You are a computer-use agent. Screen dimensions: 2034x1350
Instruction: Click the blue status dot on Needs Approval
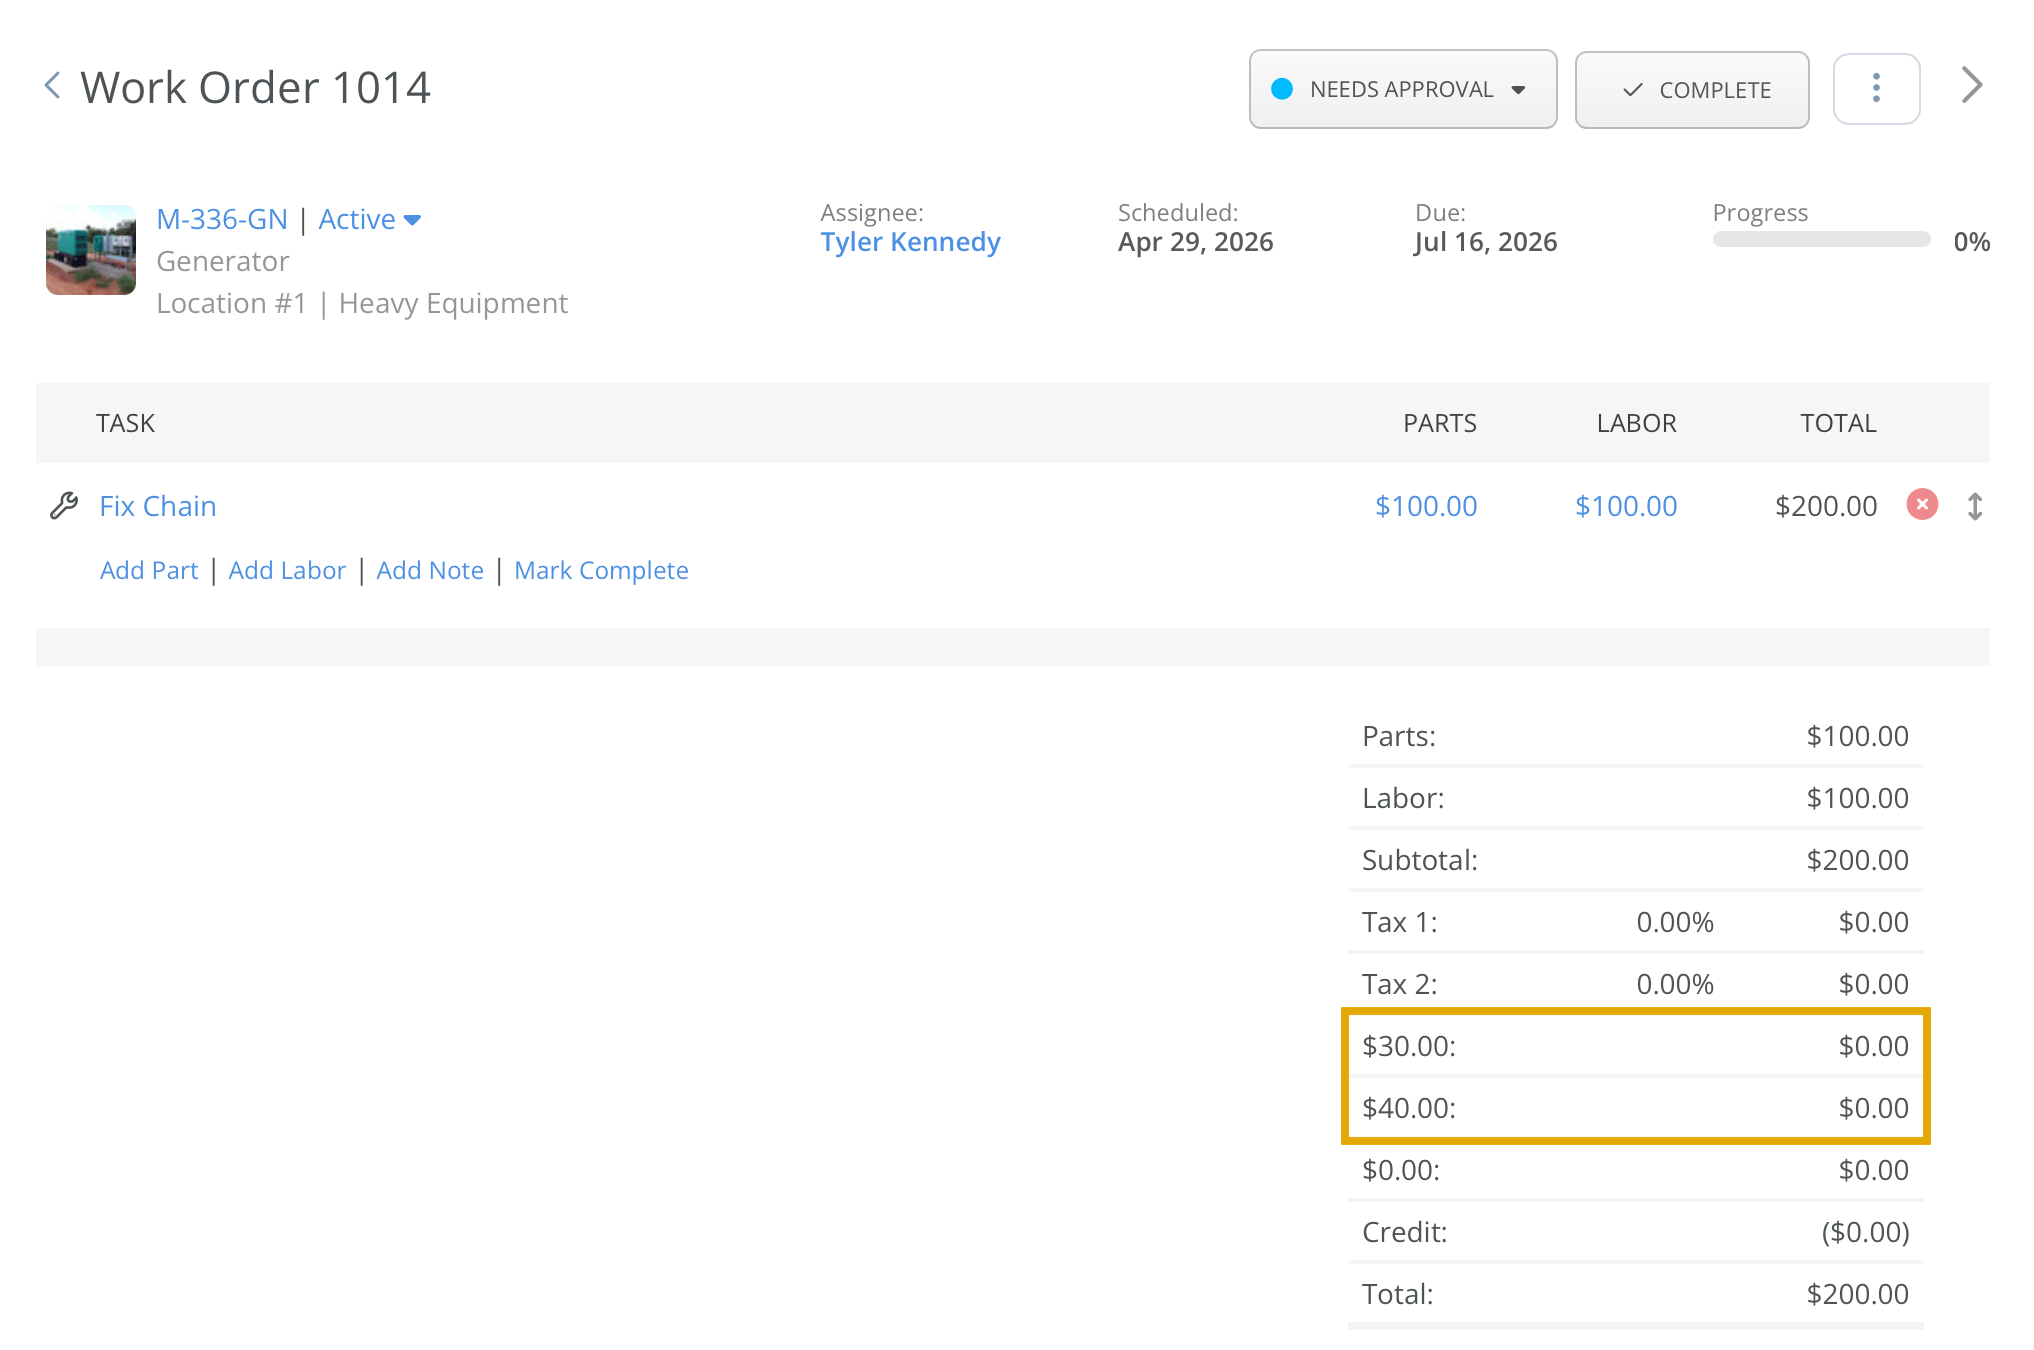[1281, 89]
